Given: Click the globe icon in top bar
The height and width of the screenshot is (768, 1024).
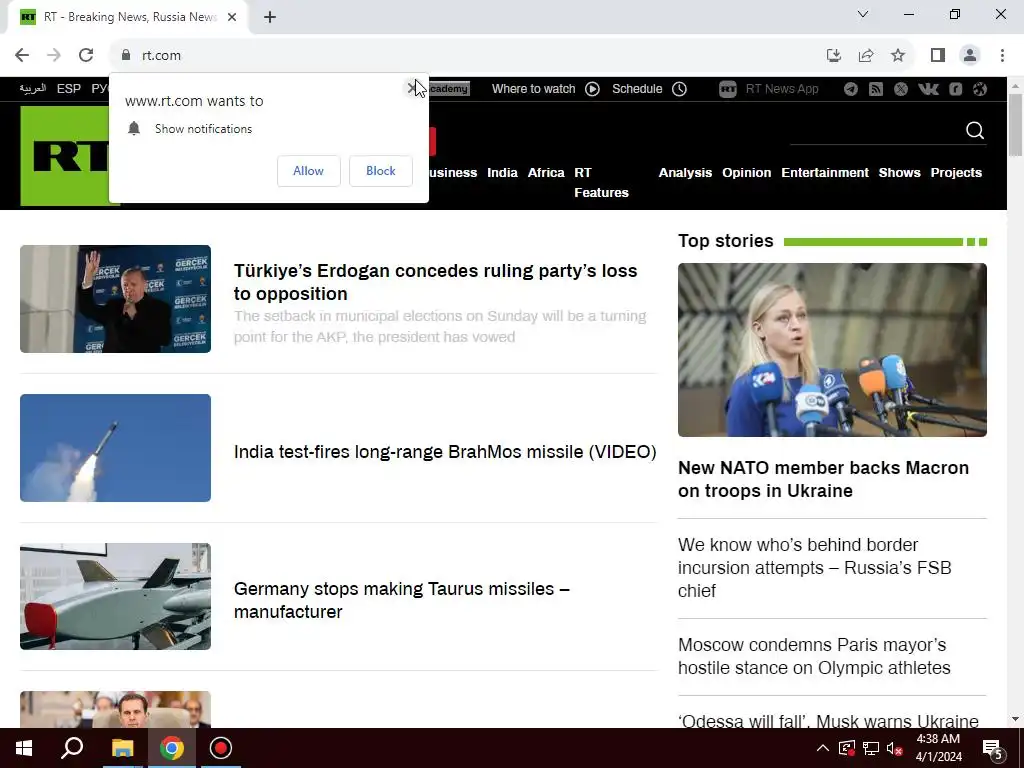Looking at the screenshot, I should pos(980,89).
